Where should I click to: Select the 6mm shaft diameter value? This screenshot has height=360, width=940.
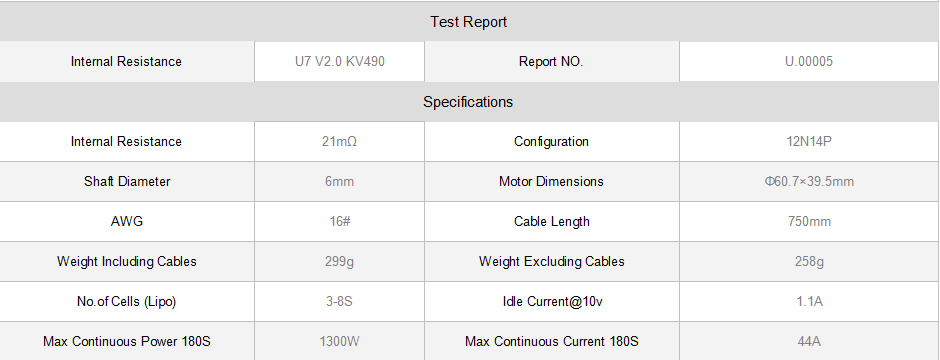coord(339,181)
